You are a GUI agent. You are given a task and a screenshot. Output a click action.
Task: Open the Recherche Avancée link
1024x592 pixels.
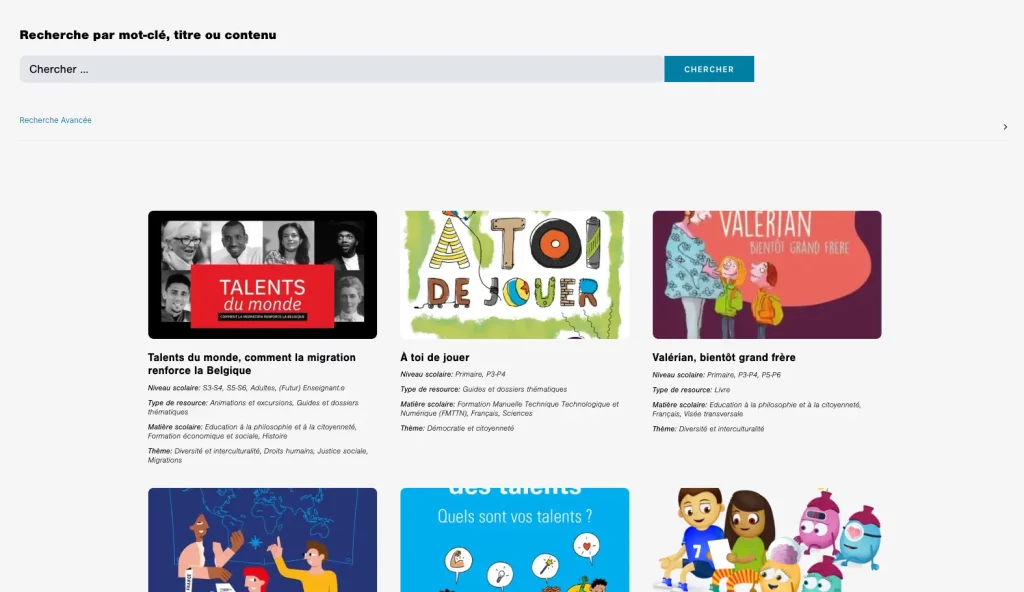coord(56,120)
